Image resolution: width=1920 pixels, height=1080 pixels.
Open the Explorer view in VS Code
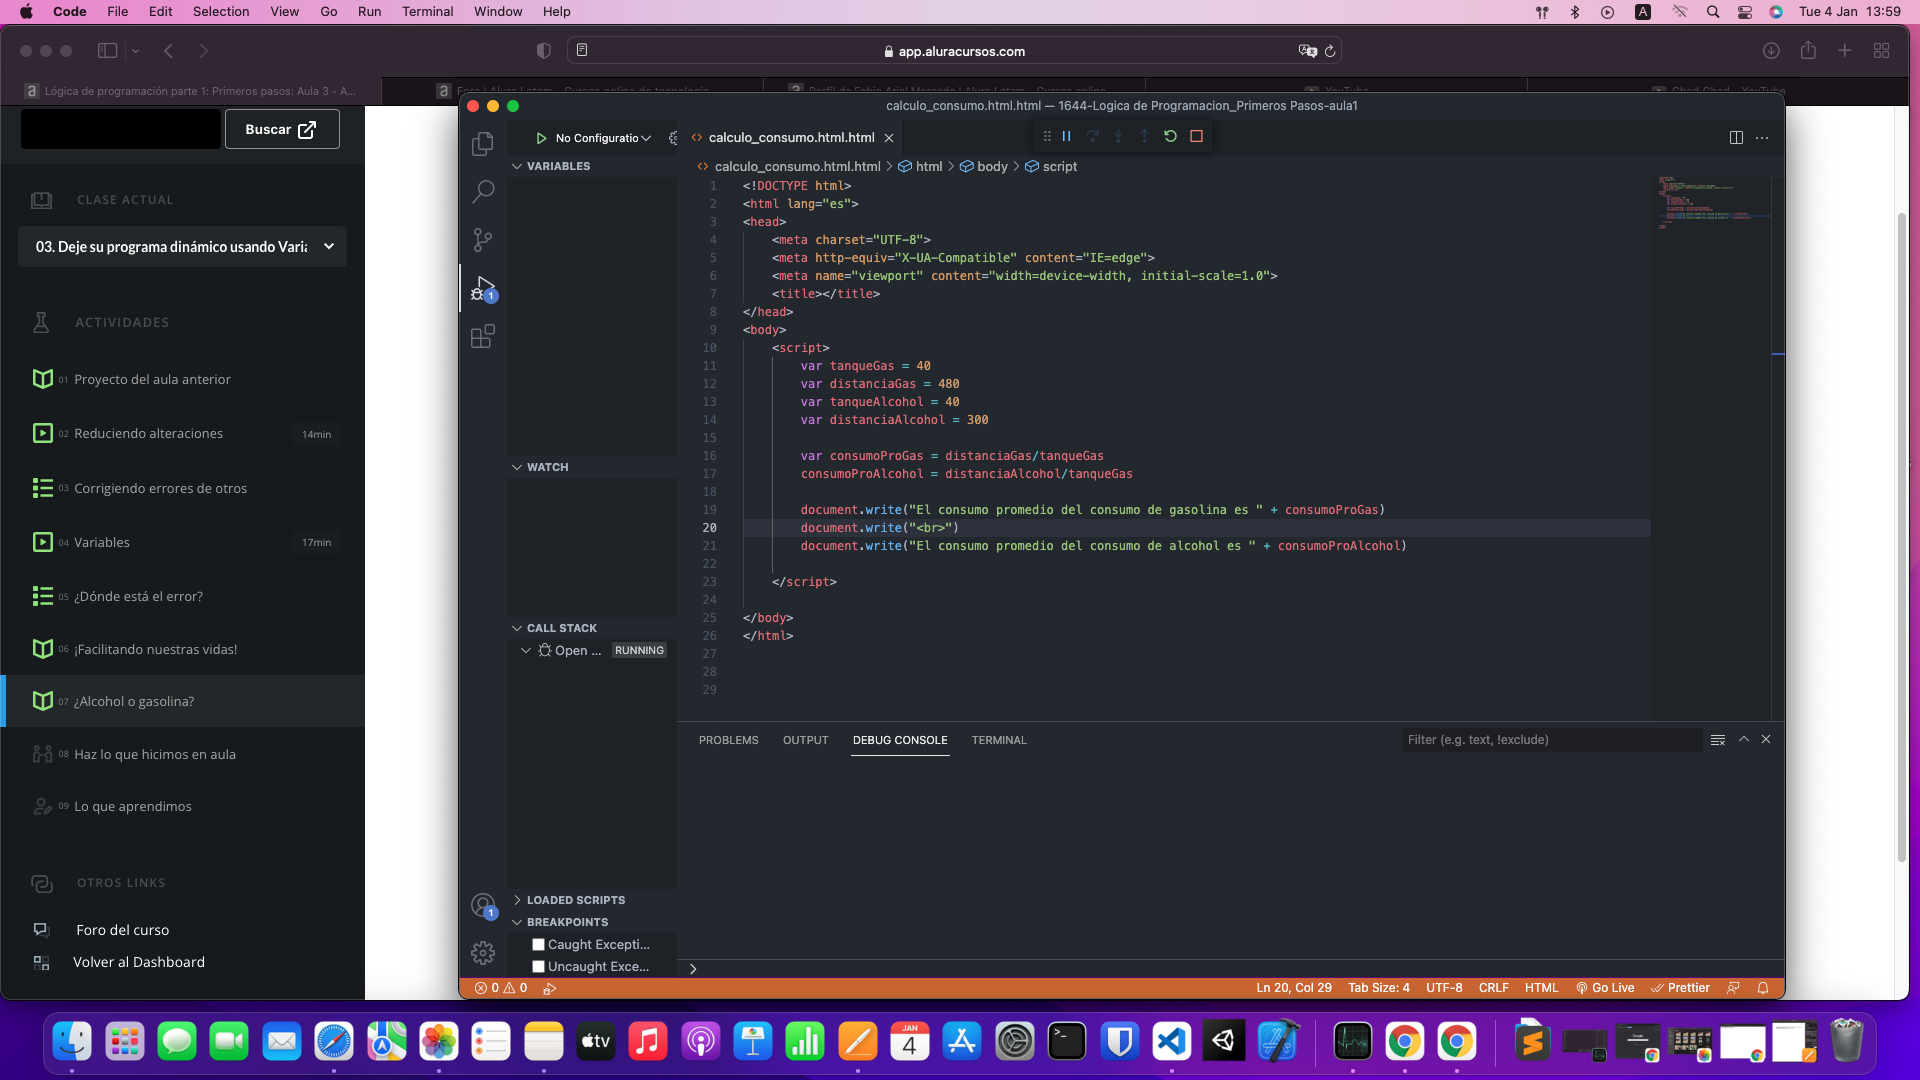tap(483, 144)
